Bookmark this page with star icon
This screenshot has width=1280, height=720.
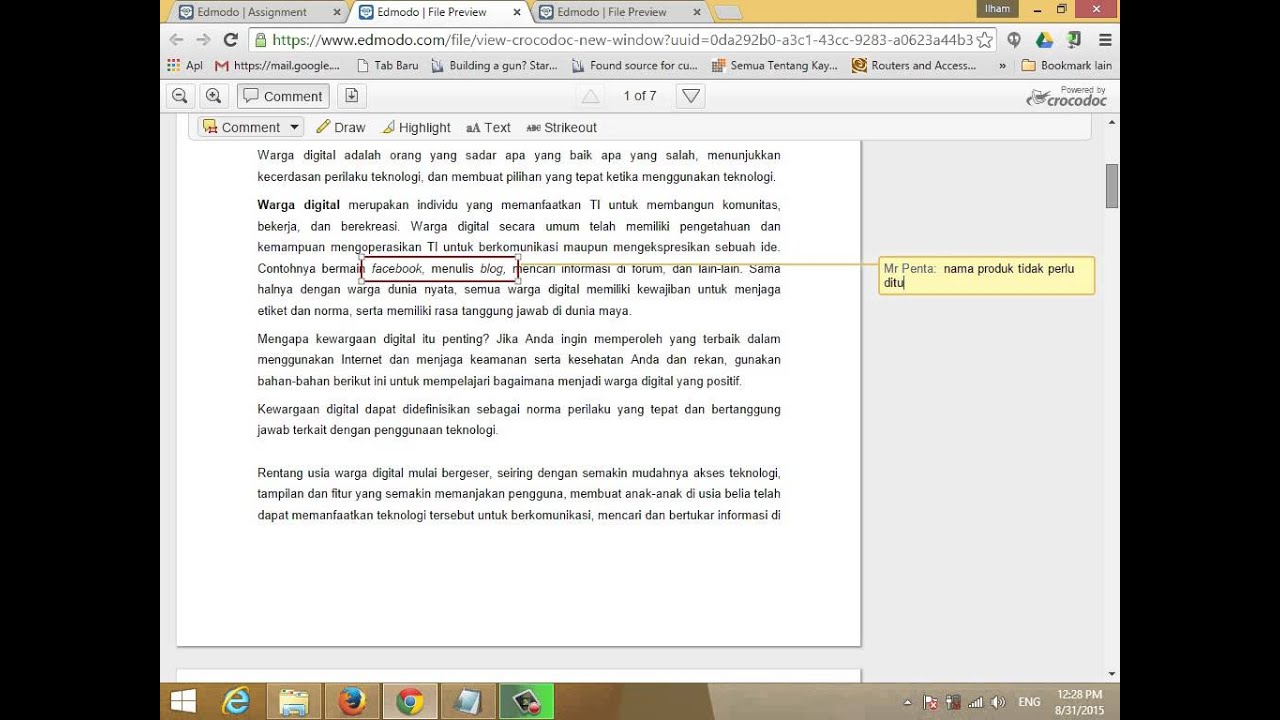(984, 40)
